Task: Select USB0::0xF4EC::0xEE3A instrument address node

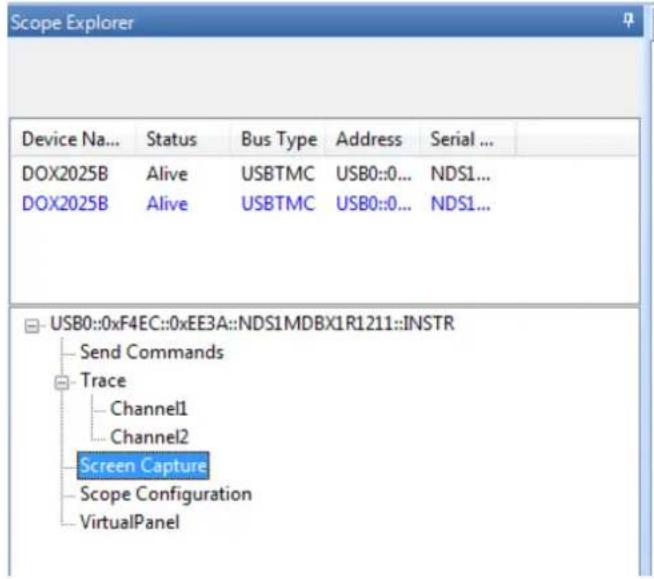Action: pyautogui.click(x=252, y=324)
